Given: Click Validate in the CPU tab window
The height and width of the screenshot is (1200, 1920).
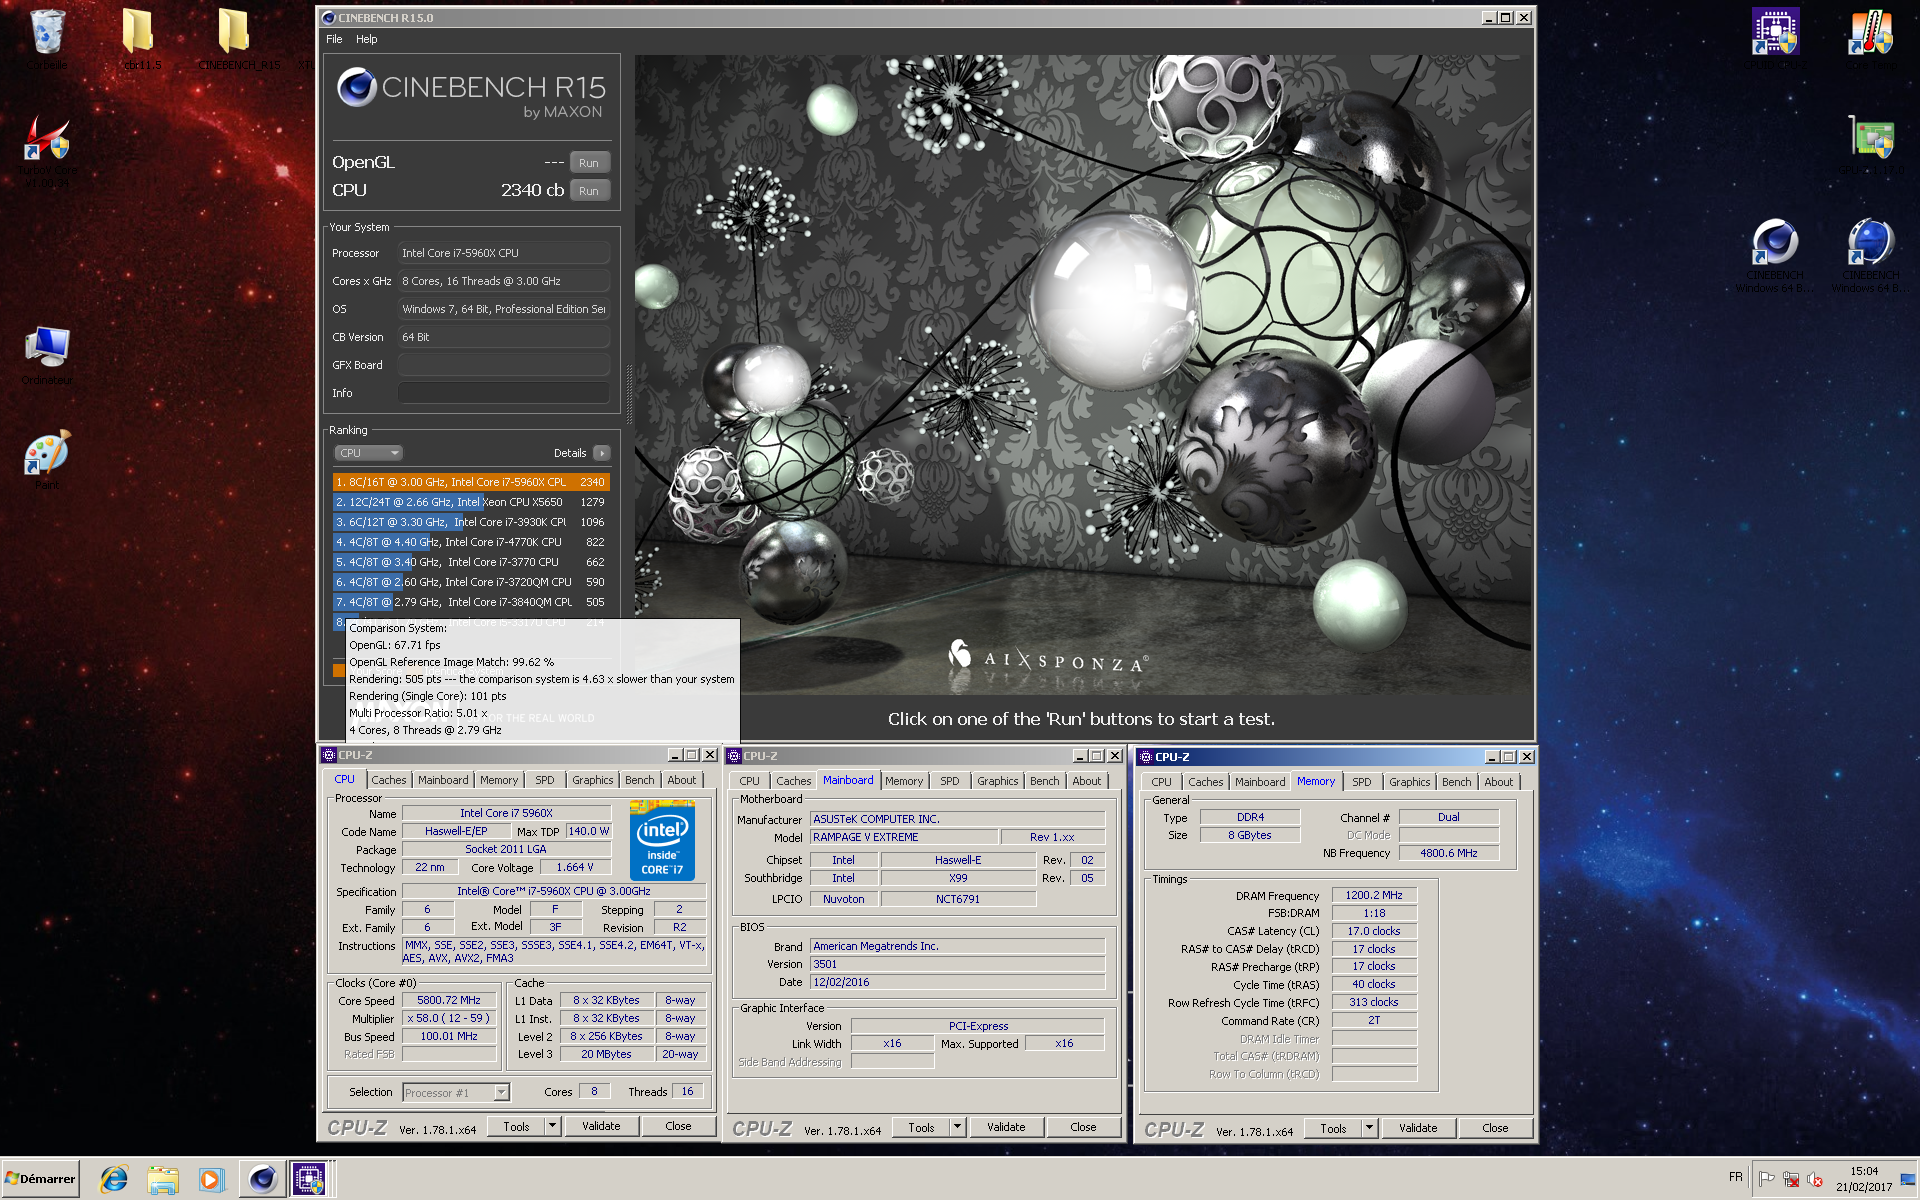Looking at the screenshot, I should [x=601, y=1126].
